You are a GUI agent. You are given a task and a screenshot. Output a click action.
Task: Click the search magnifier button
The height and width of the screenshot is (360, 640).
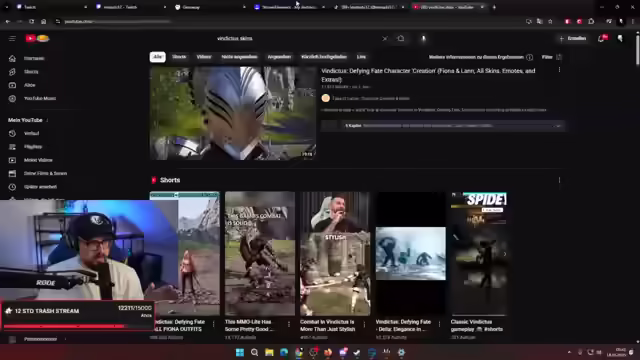click(401, 38)
